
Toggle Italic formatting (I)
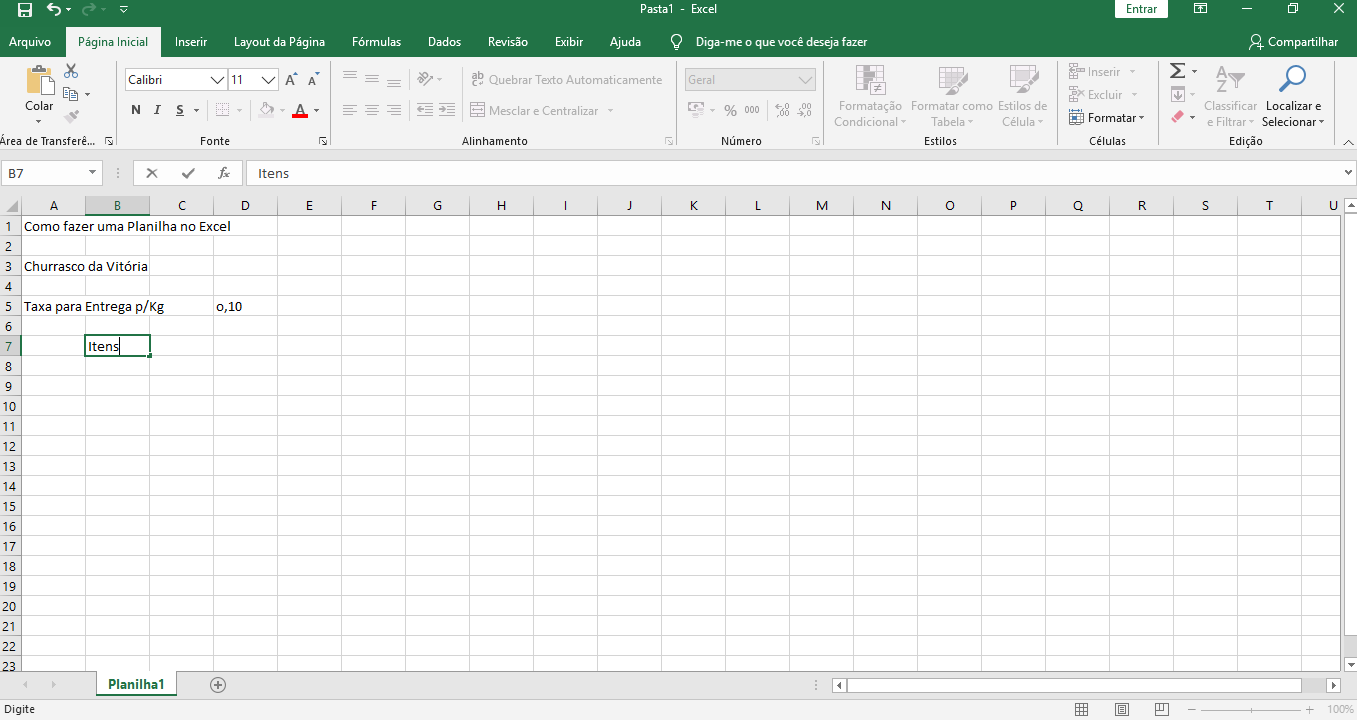pos(158,110)
